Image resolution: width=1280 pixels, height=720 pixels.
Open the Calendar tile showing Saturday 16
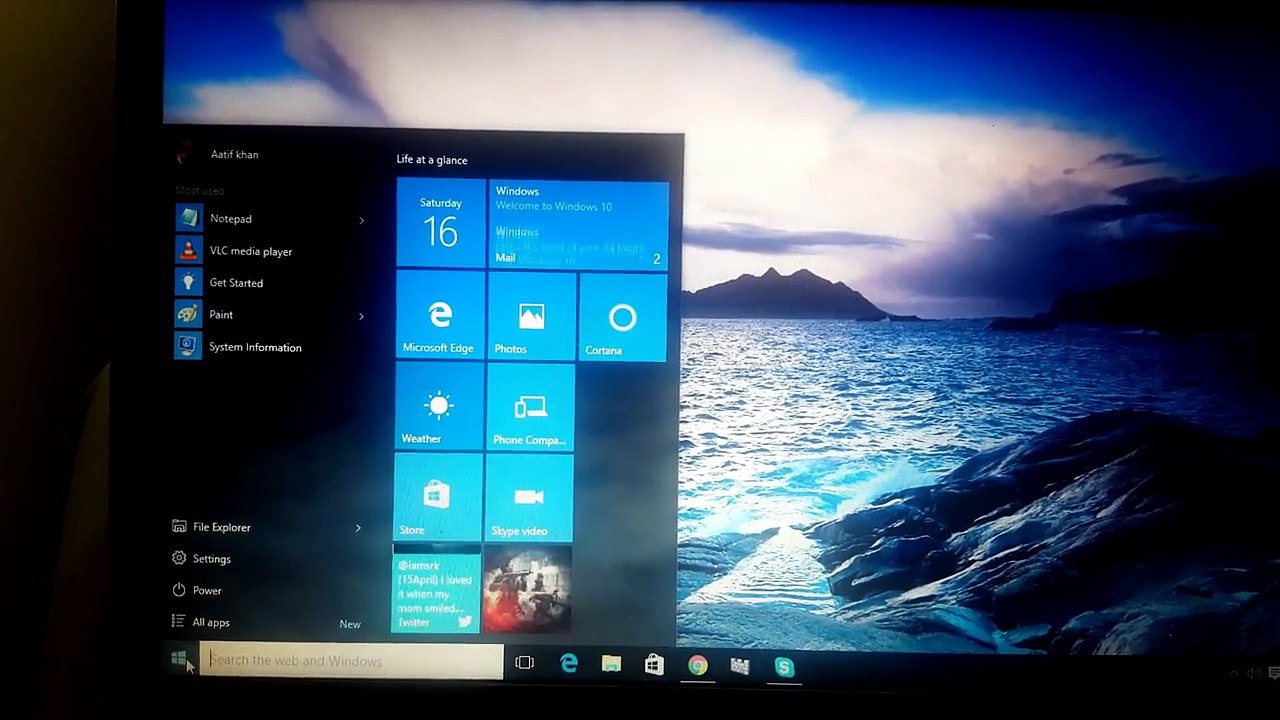440,224
